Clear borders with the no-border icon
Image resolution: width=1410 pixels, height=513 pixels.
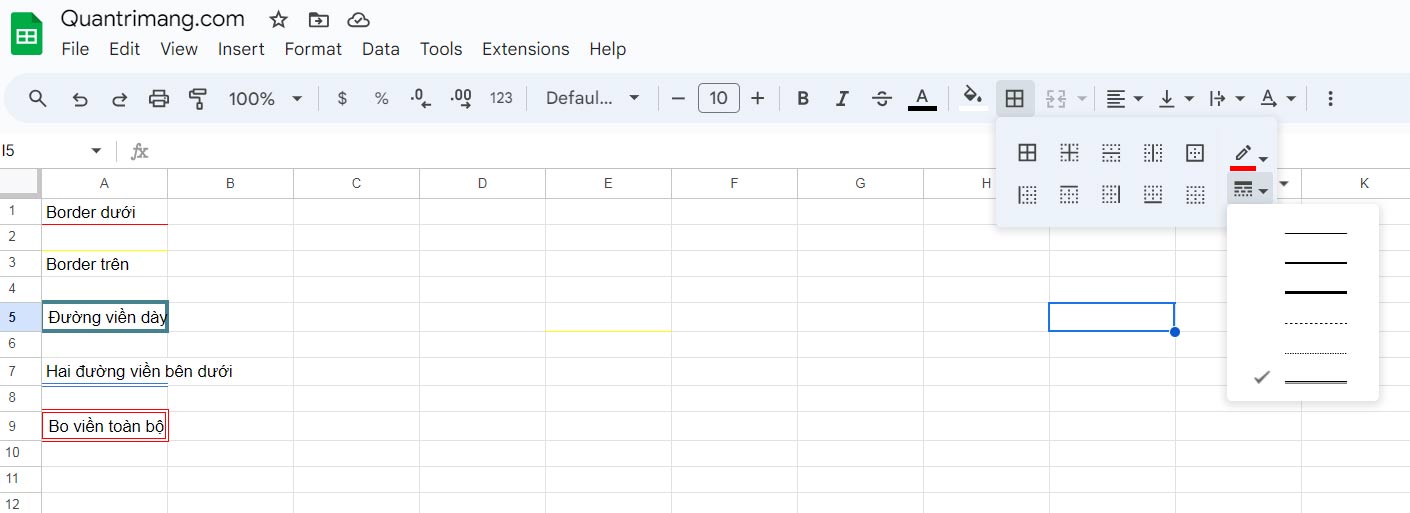pos(1195,195)
